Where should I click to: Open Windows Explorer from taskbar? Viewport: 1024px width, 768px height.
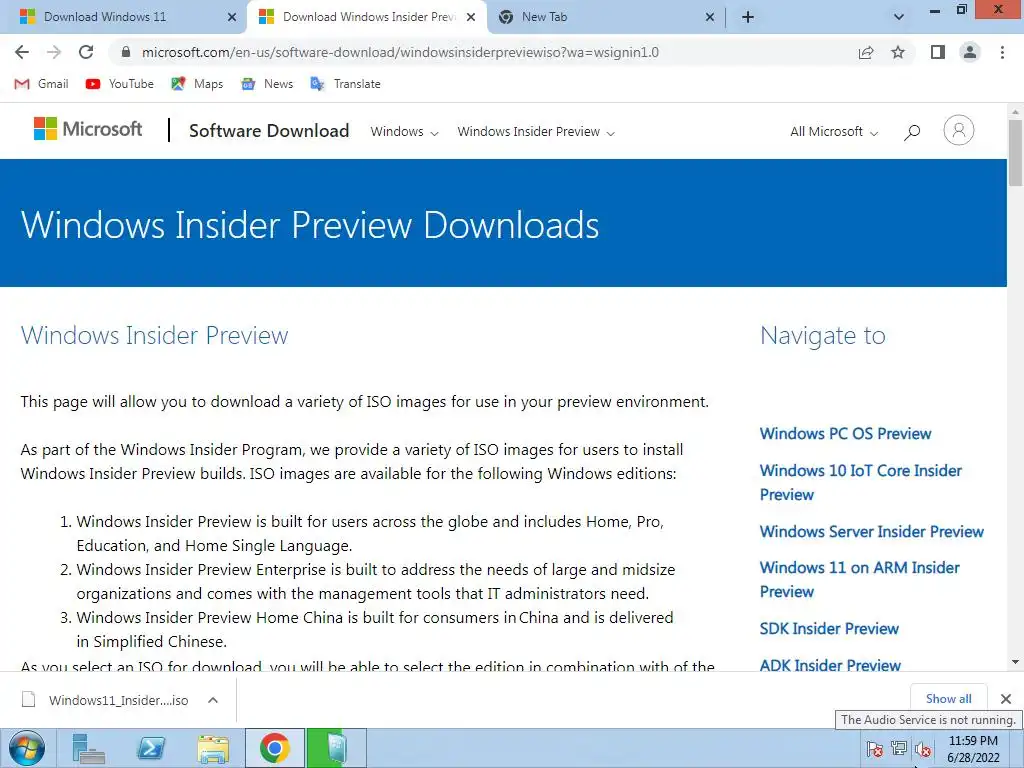click(214, 748)
